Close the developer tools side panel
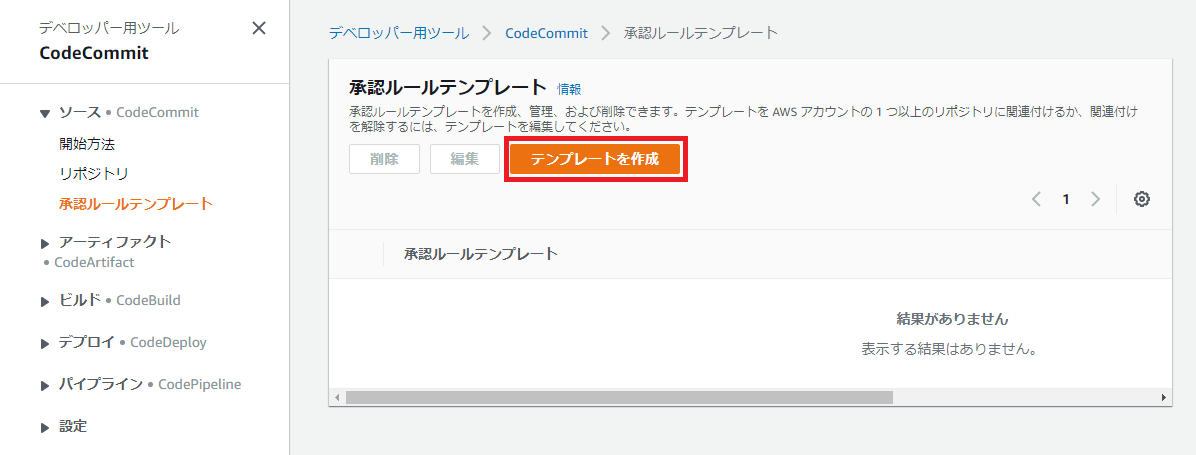 (x=258, y=28)
